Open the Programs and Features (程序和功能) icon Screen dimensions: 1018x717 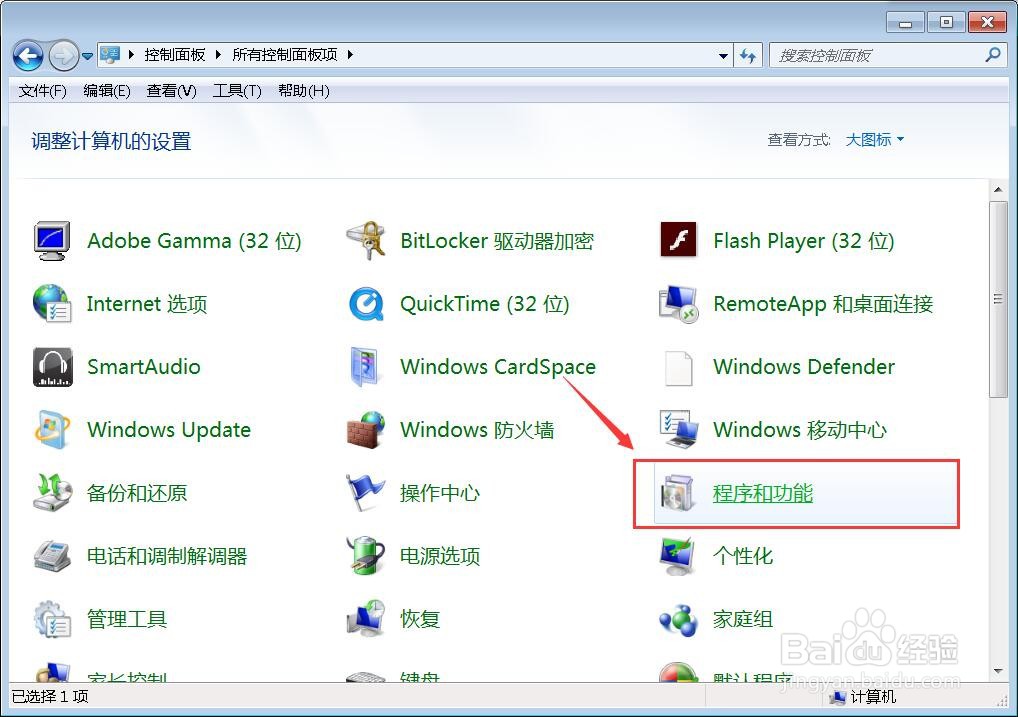point(677,494)
